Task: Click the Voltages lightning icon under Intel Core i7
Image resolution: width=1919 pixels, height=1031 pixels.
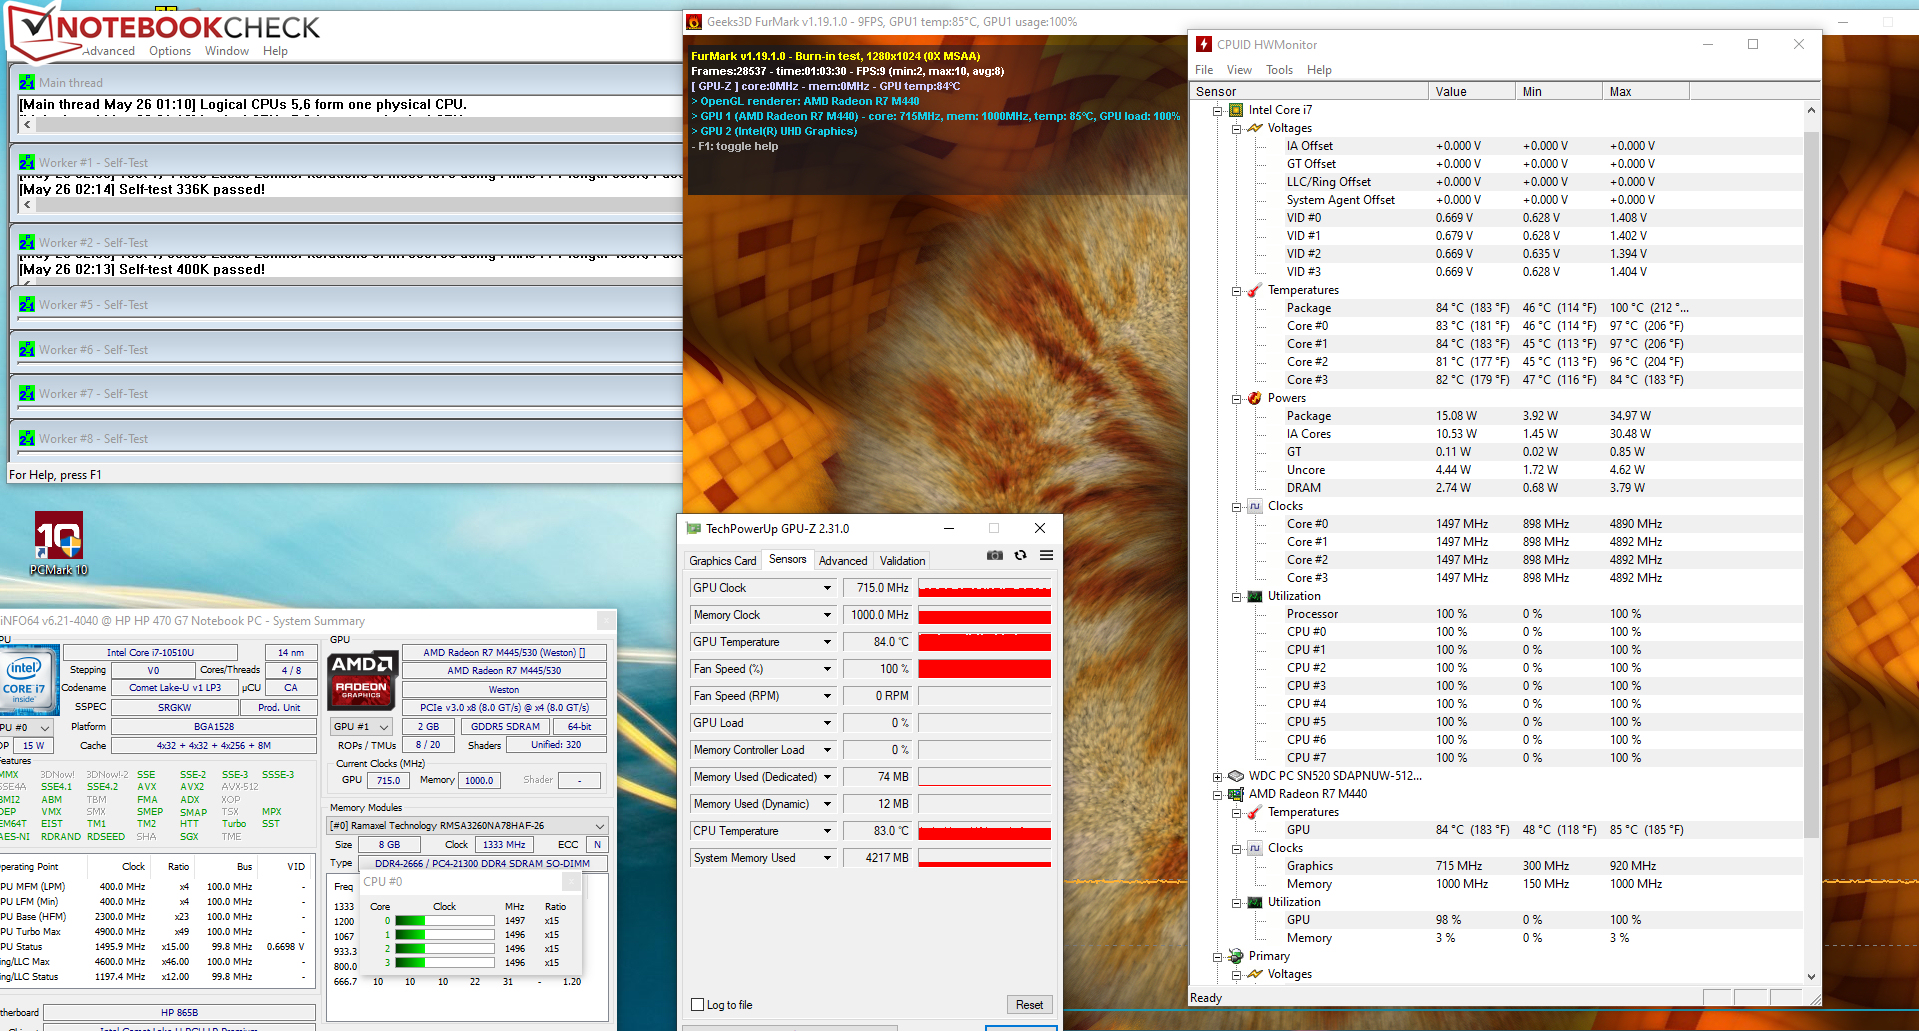Action: [x=1255, y=128]
